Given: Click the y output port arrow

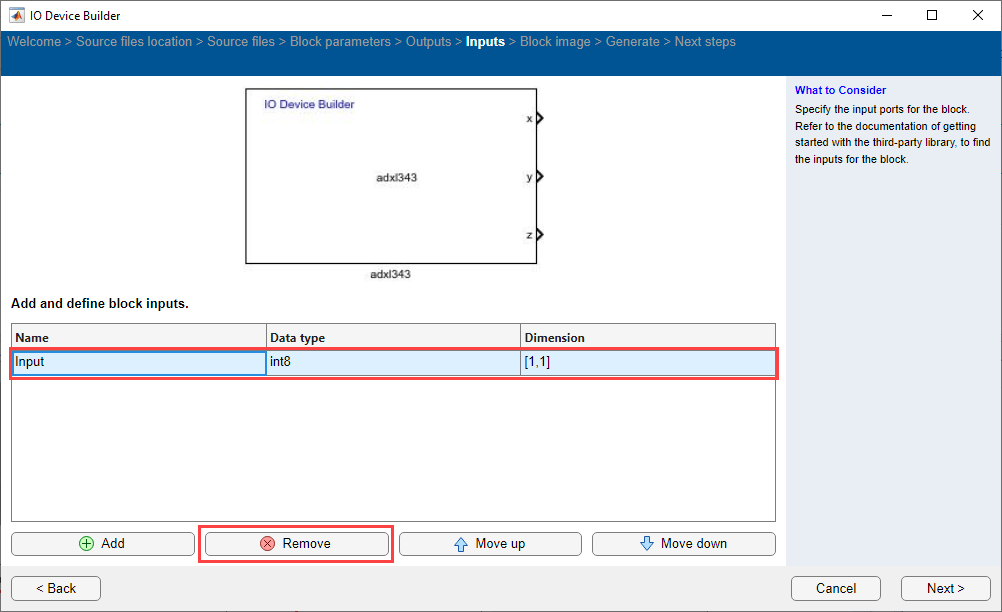Looking at the screenshot, I should pos(539,177).
